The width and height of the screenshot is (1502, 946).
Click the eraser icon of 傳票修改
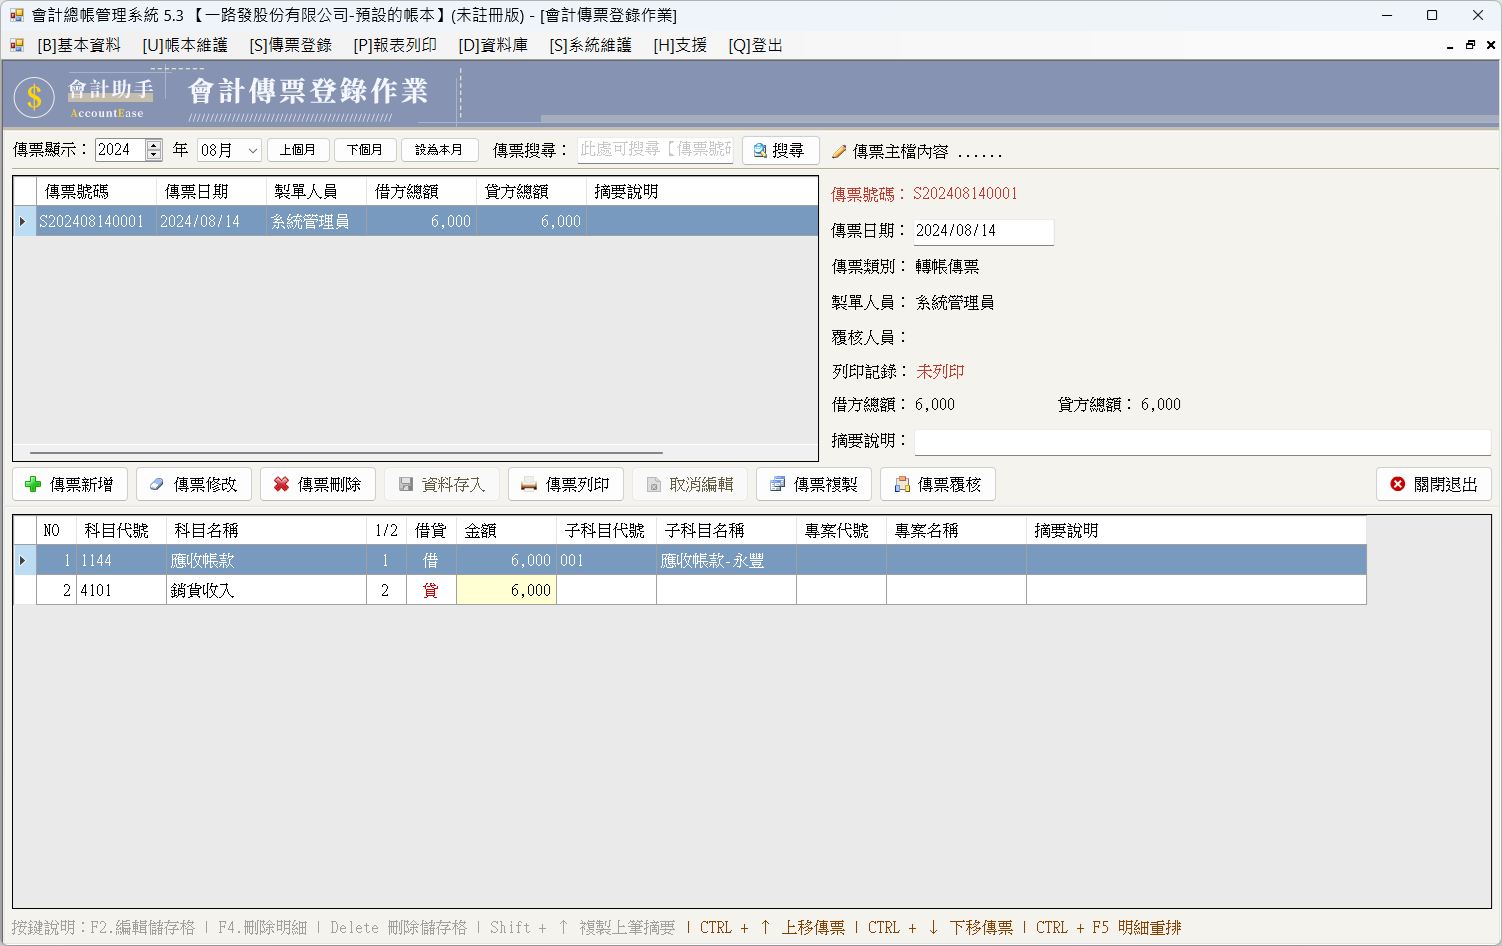pos(156,484)
